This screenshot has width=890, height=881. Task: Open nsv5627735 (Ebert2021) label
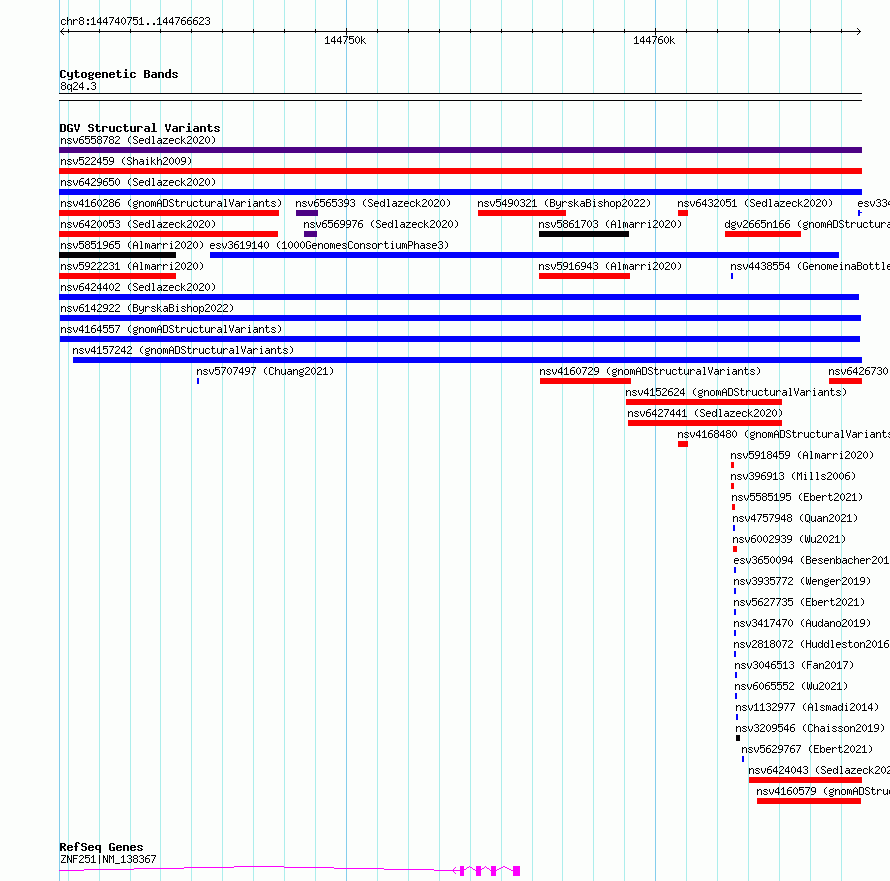(799, 602)
